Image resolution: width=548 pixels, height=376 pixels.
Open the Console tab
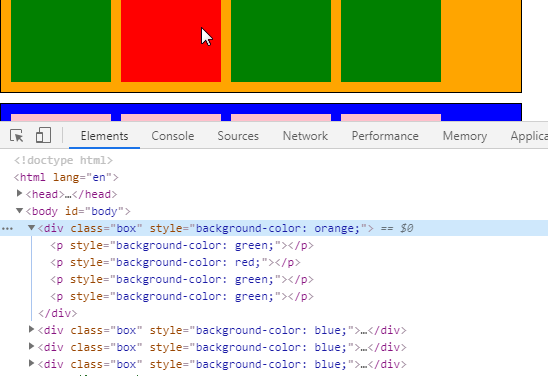173,136
